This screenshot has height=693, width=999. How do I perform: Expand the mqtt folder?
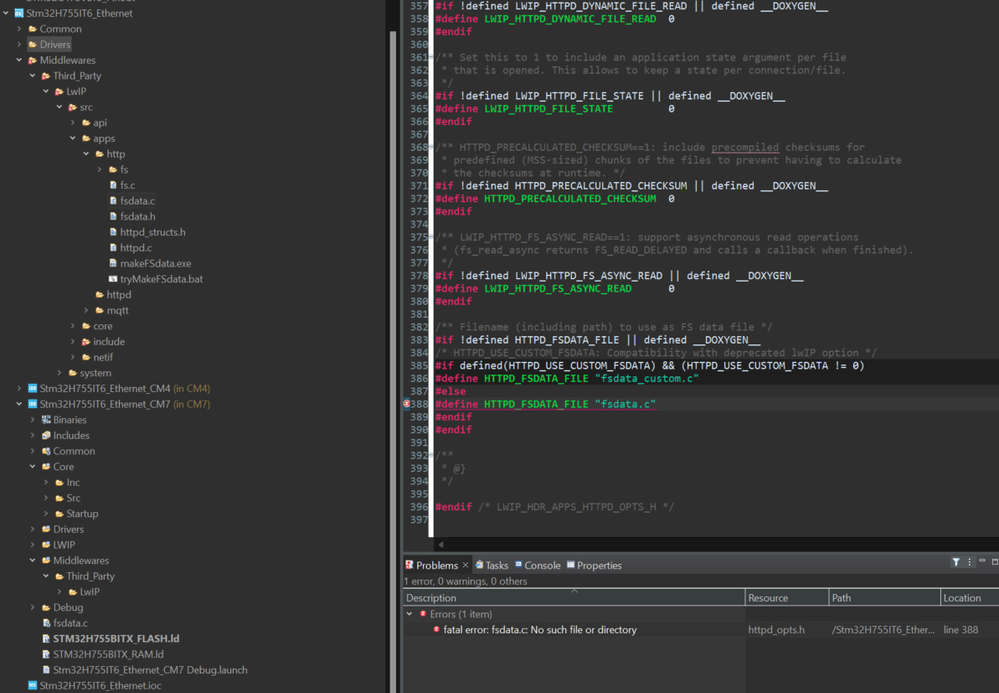pyautogui.click(x=87, y=311)
